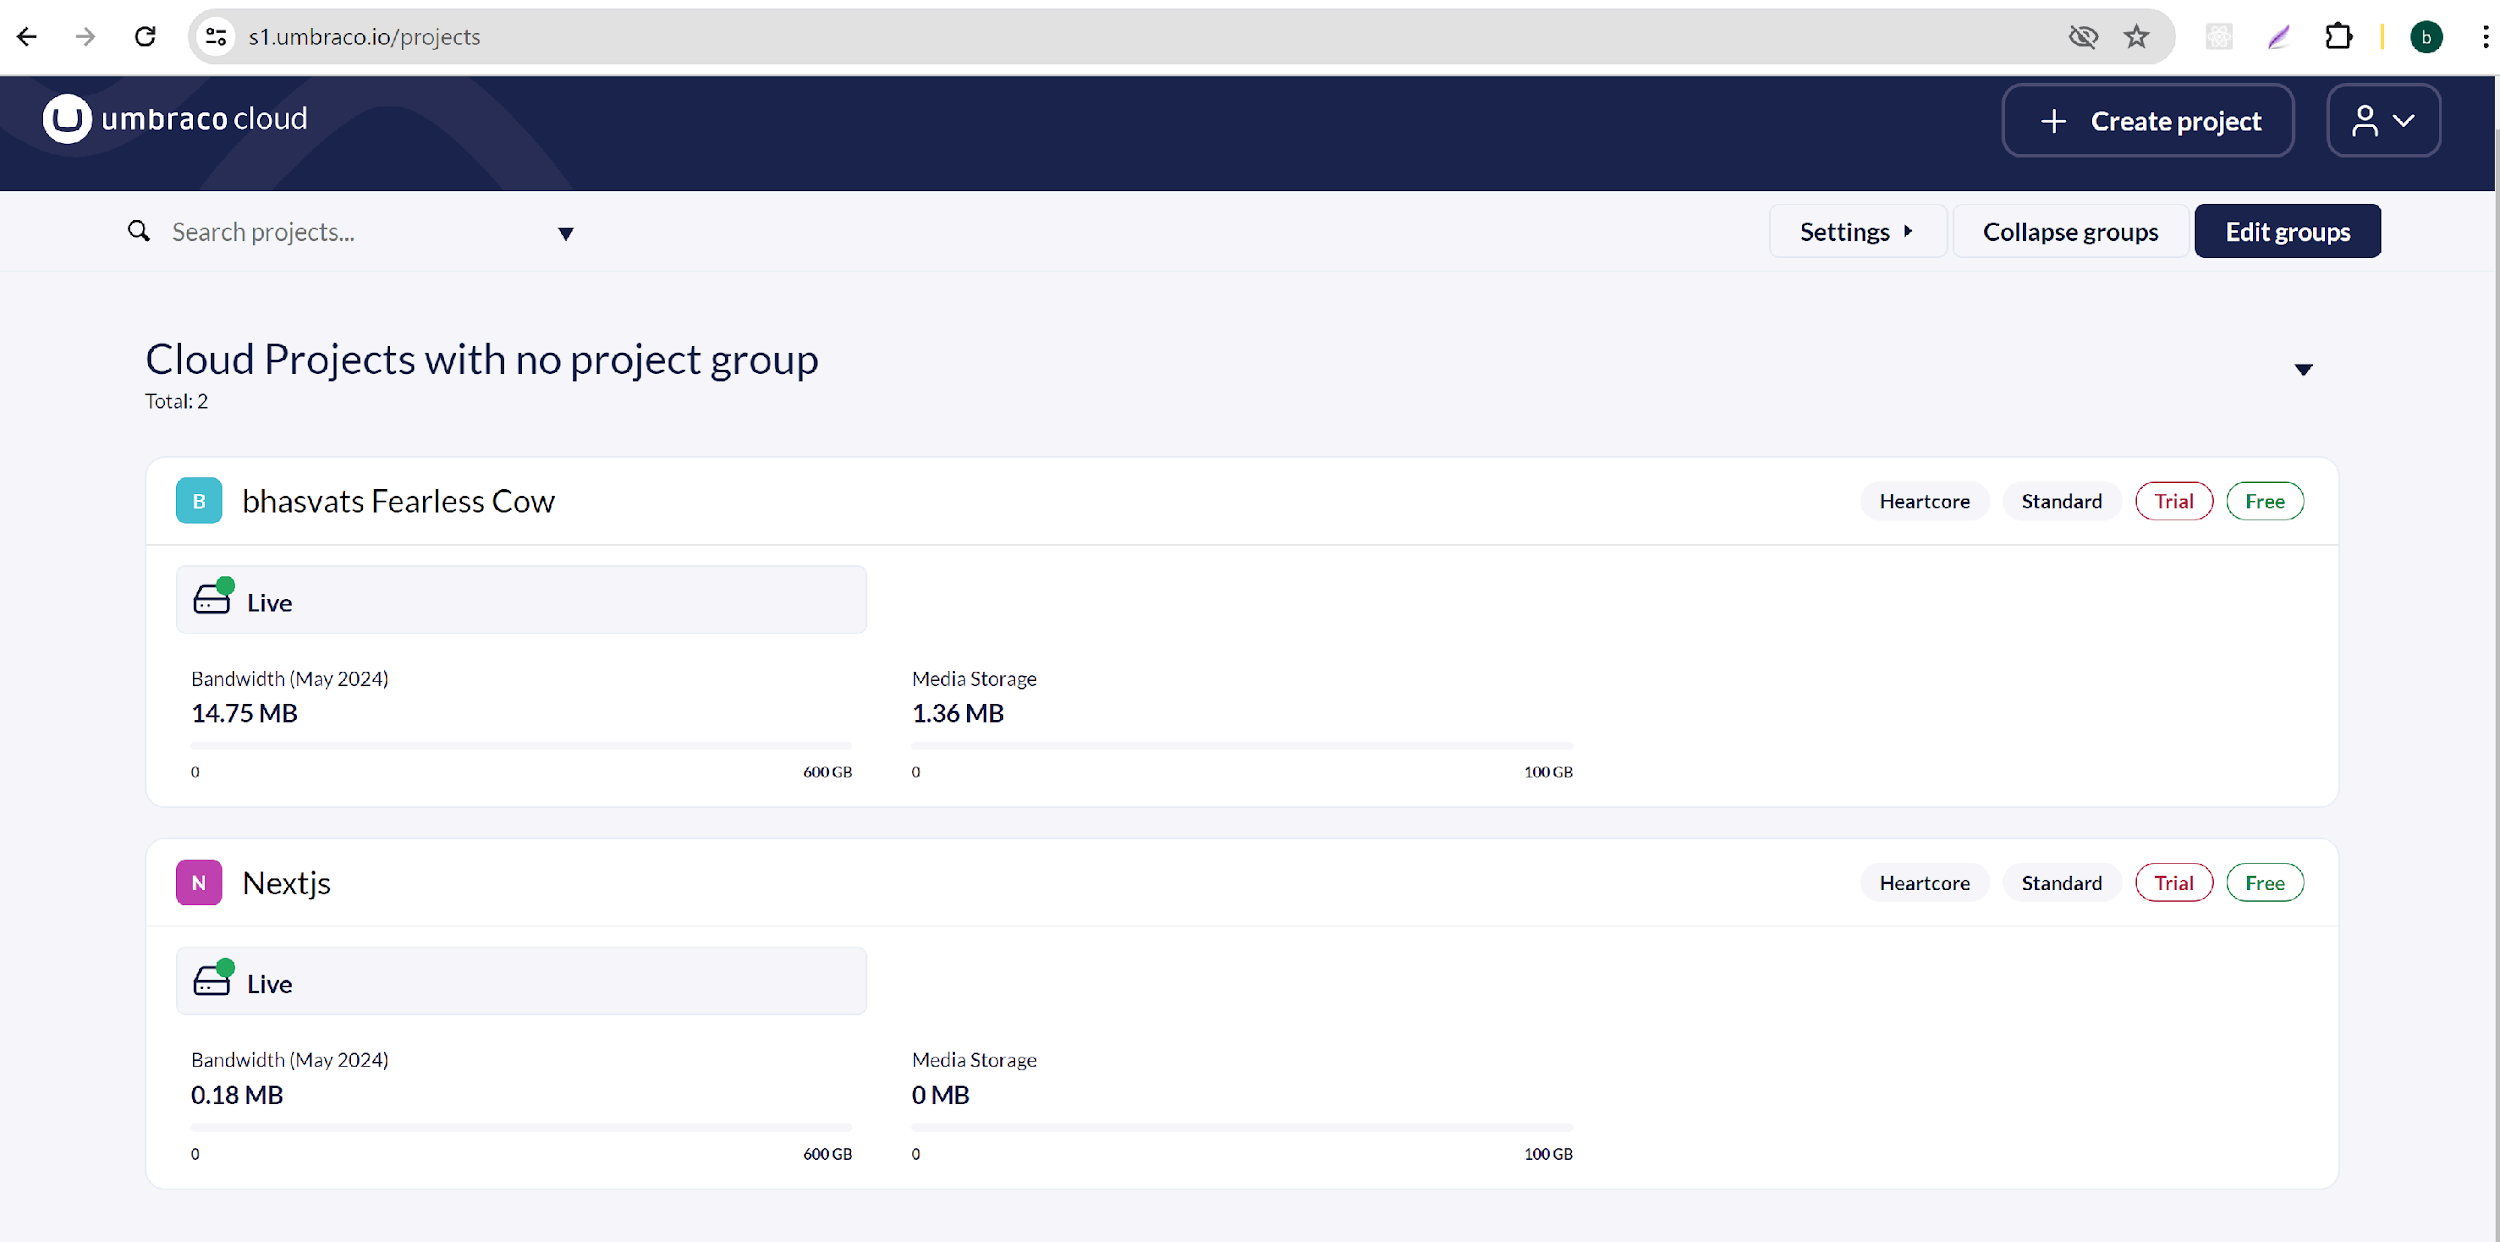Click the bhasvats Fearless Cow 'B' avatar
The height and width of the screenshot is (1242, 2500).
pyautogui.click(x=199, y=501)
